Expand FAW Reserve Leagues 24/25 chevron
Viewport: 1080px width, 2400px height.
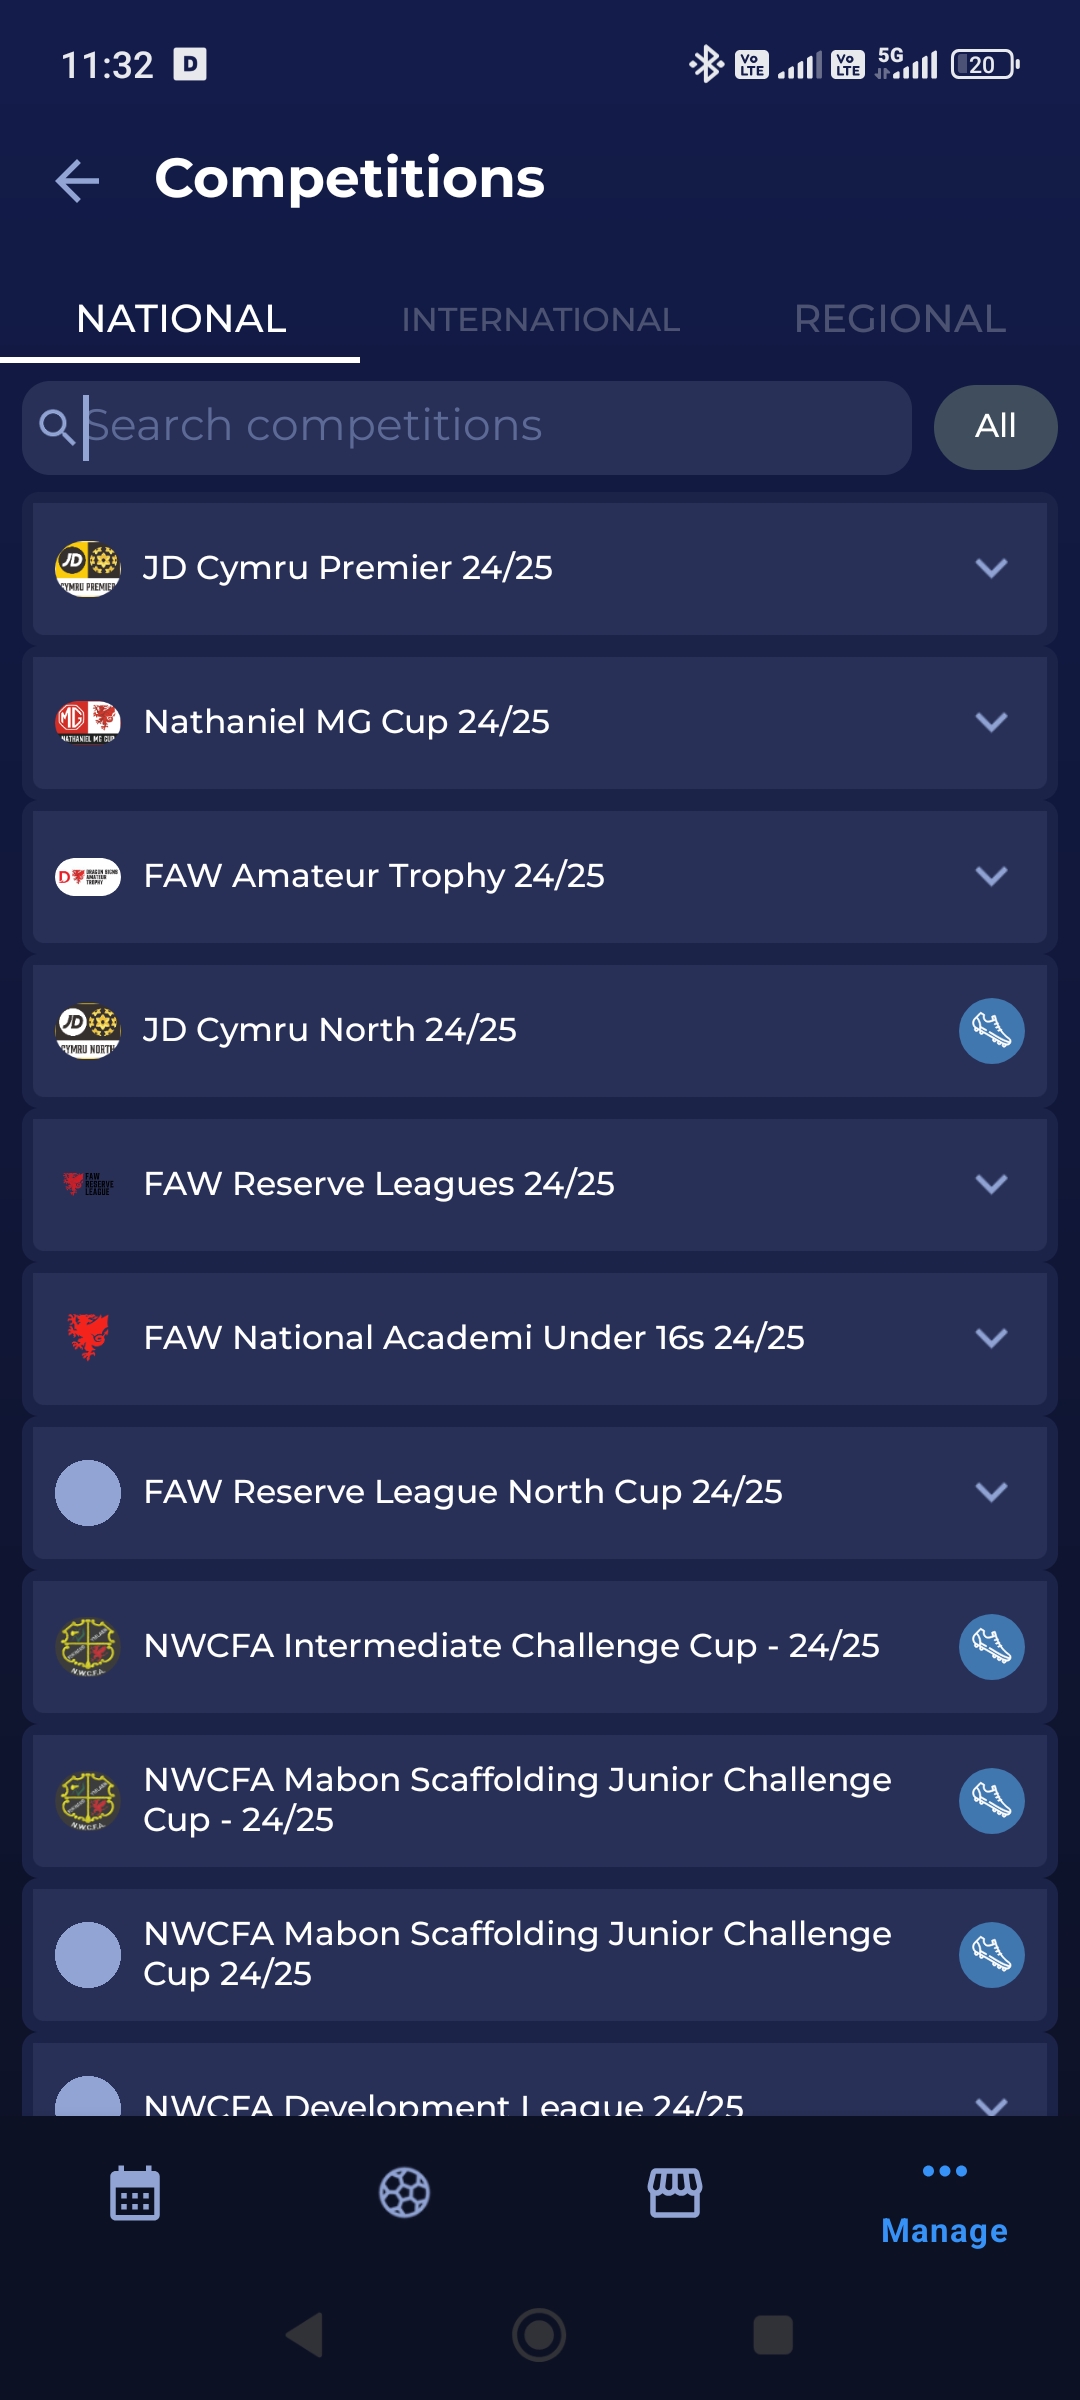click(x=991, y=1184)
